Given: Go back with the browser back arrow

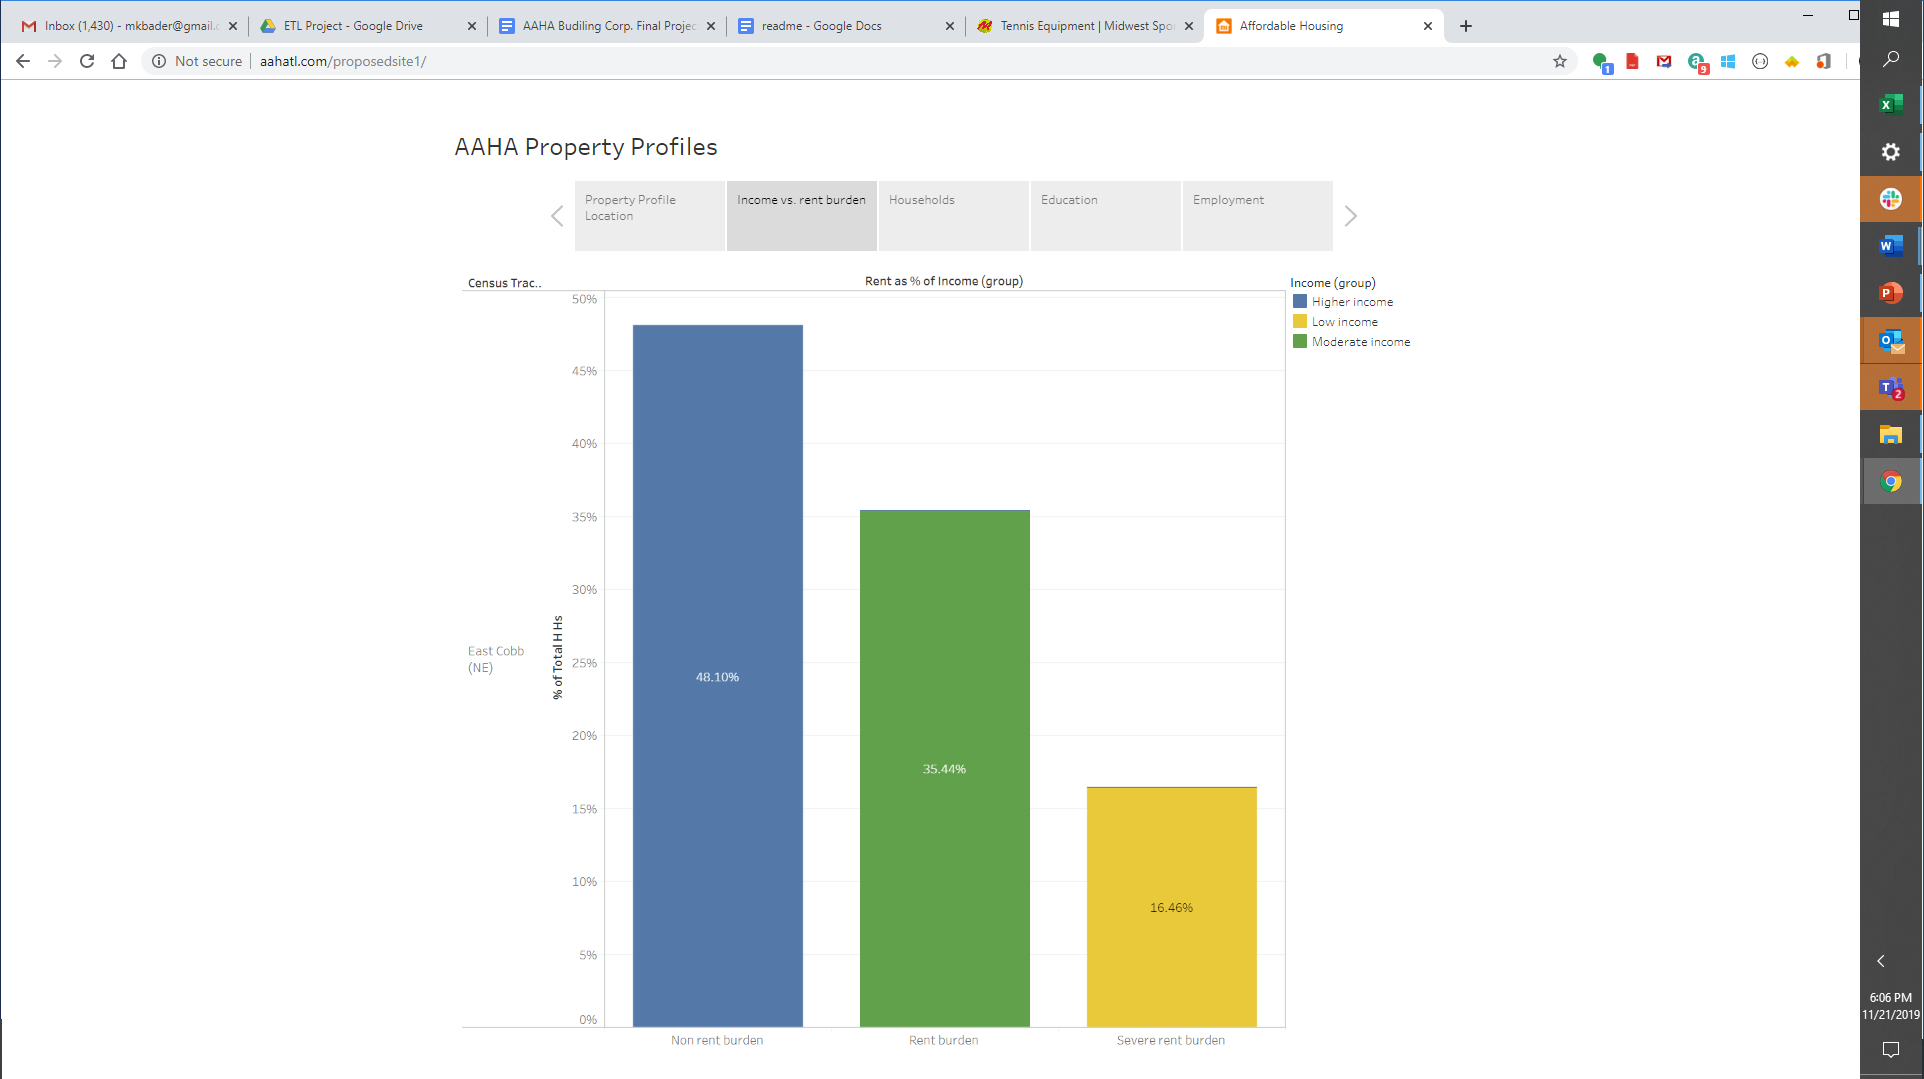Looking at the screenshot, I should point(23,61).
